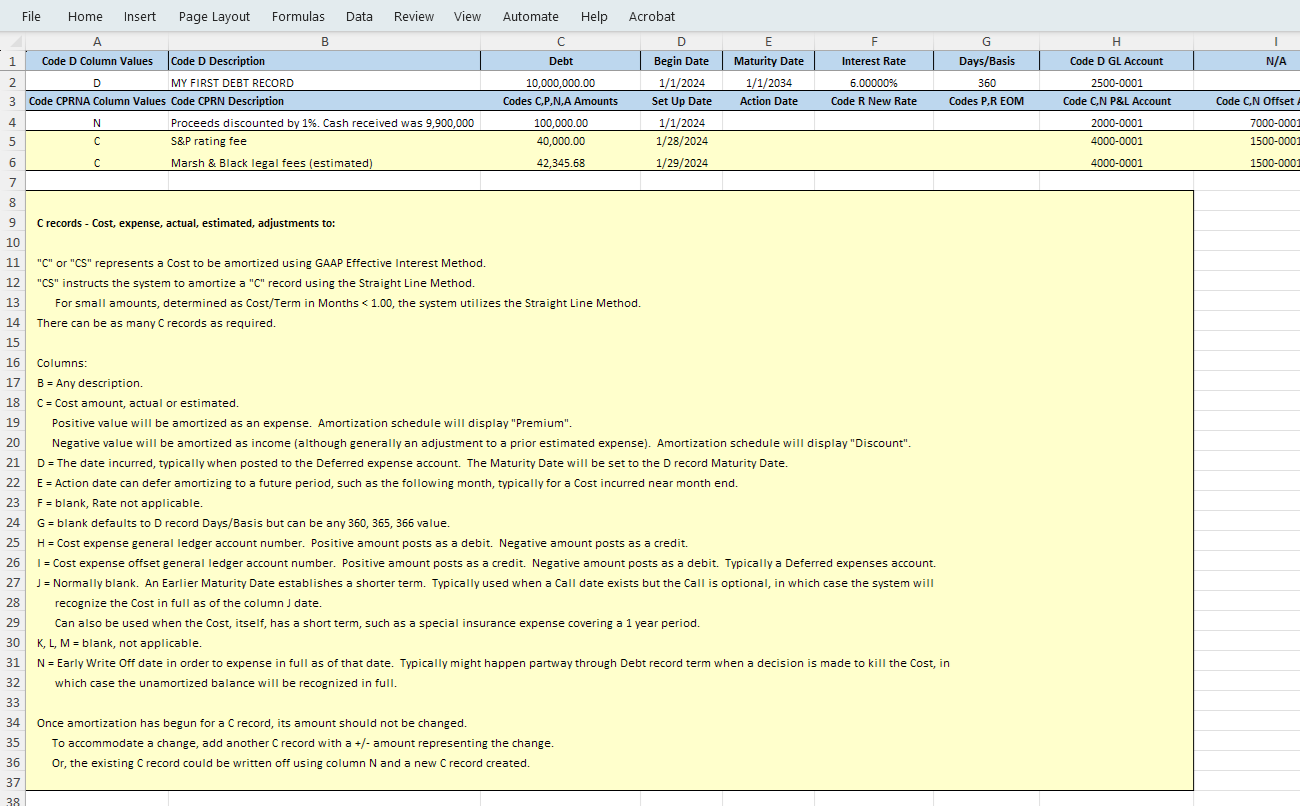Click 'Code CPRNA Column Values' cell
Screen dimensions: 1300x806
[97, 101]
